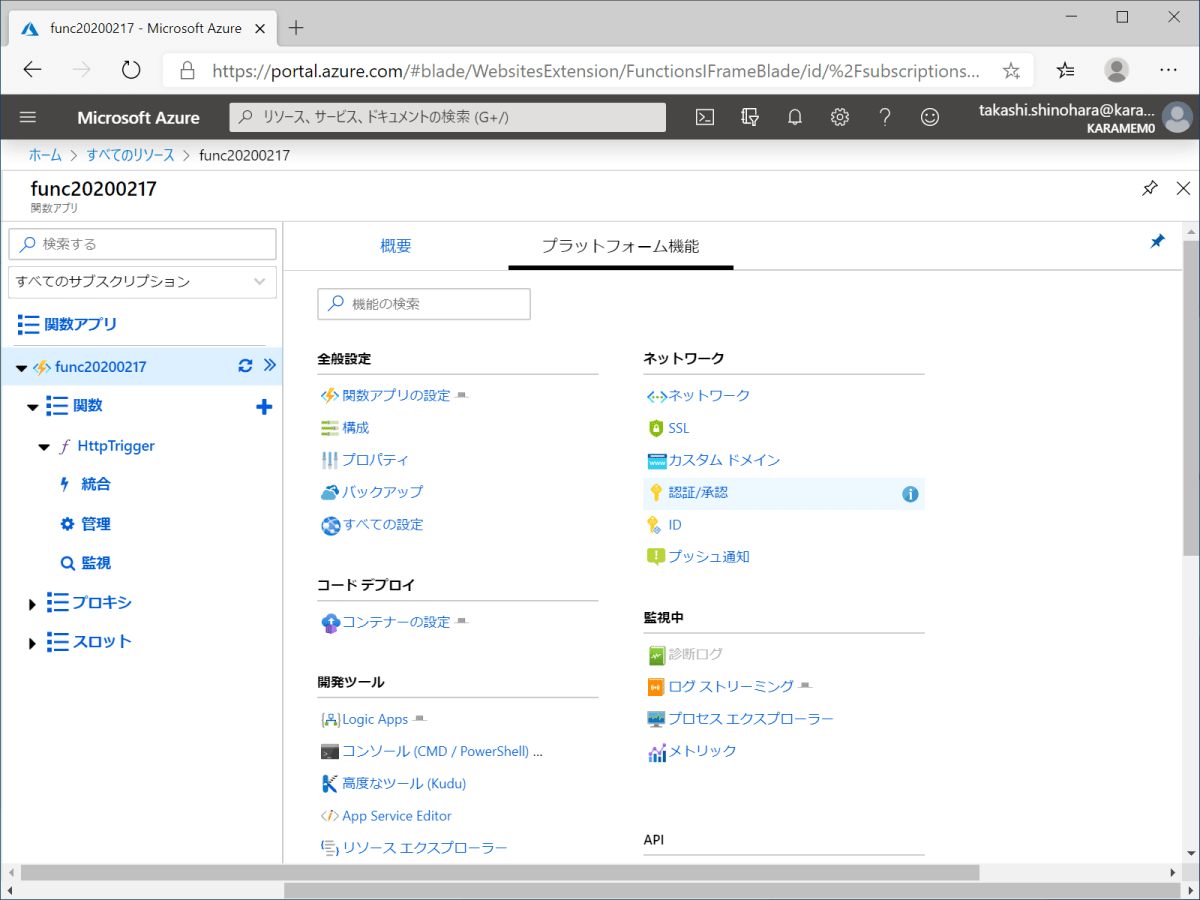Open the directory and subscription filter
Image resolution: width=1200 pixels, height=900 pixels.
tap(750, 117)
